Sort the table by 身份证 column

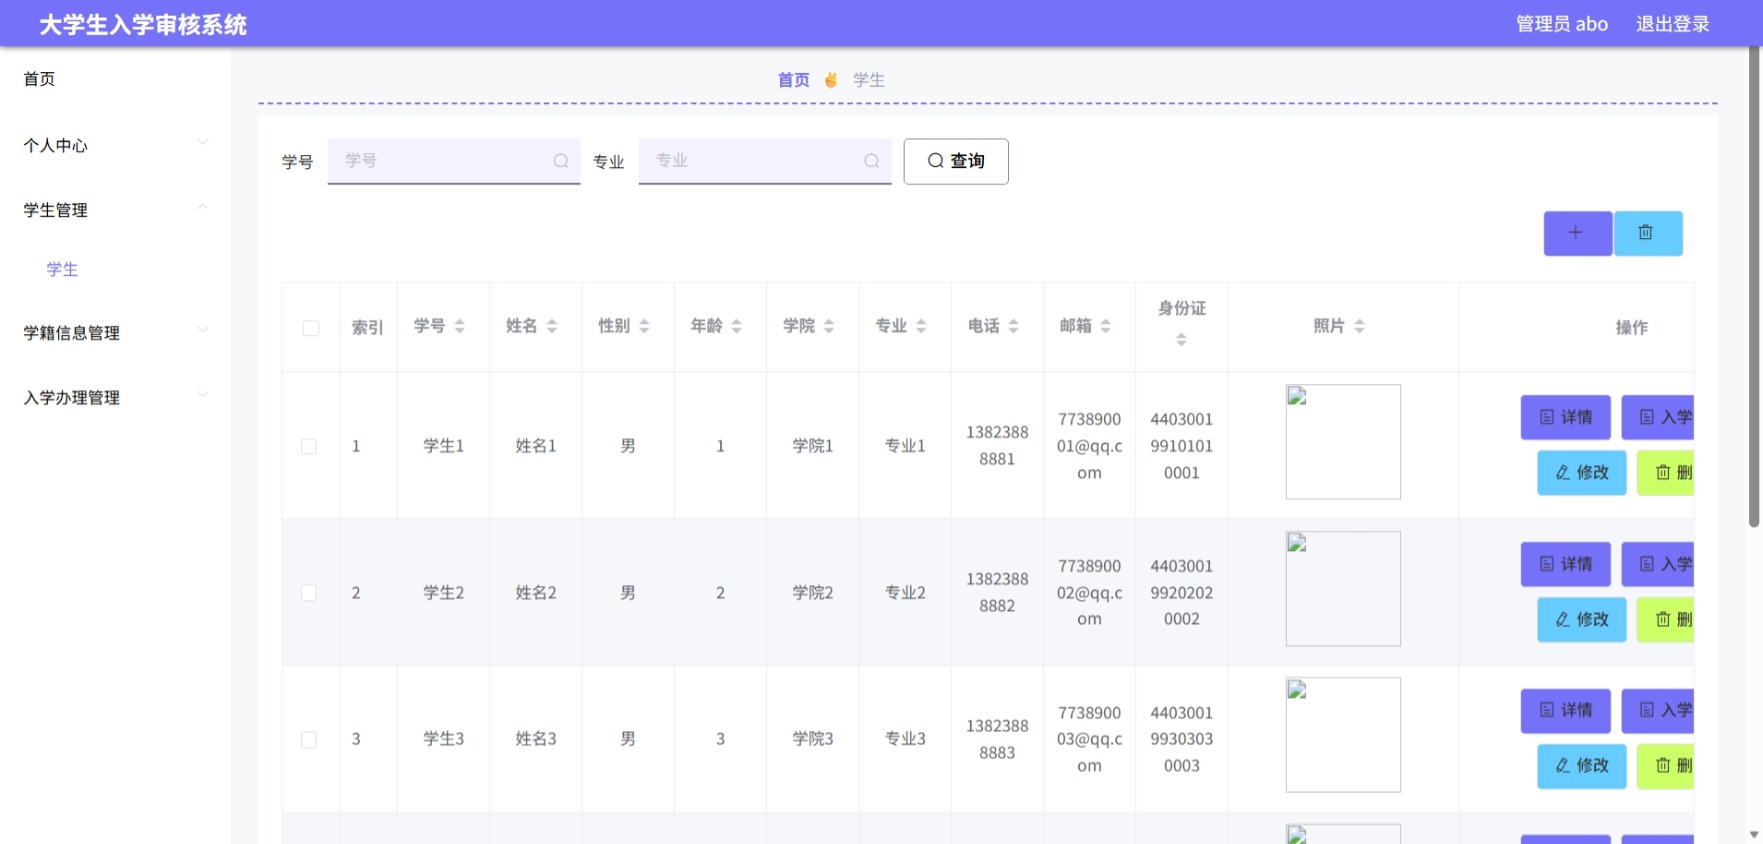[1181, 340]
